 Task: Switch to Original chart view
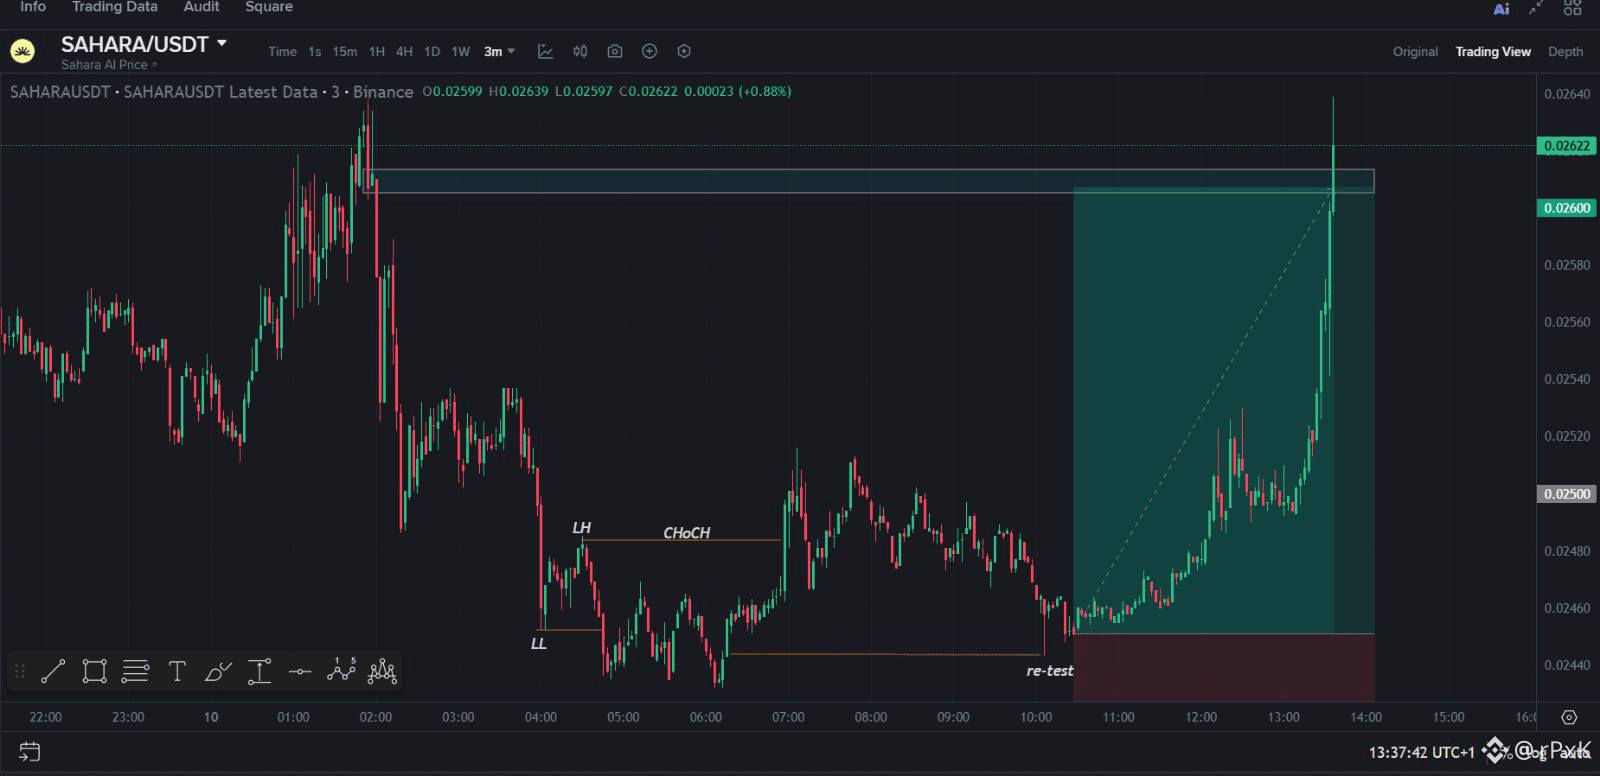pyautogui.click(x=1415, y=52)
